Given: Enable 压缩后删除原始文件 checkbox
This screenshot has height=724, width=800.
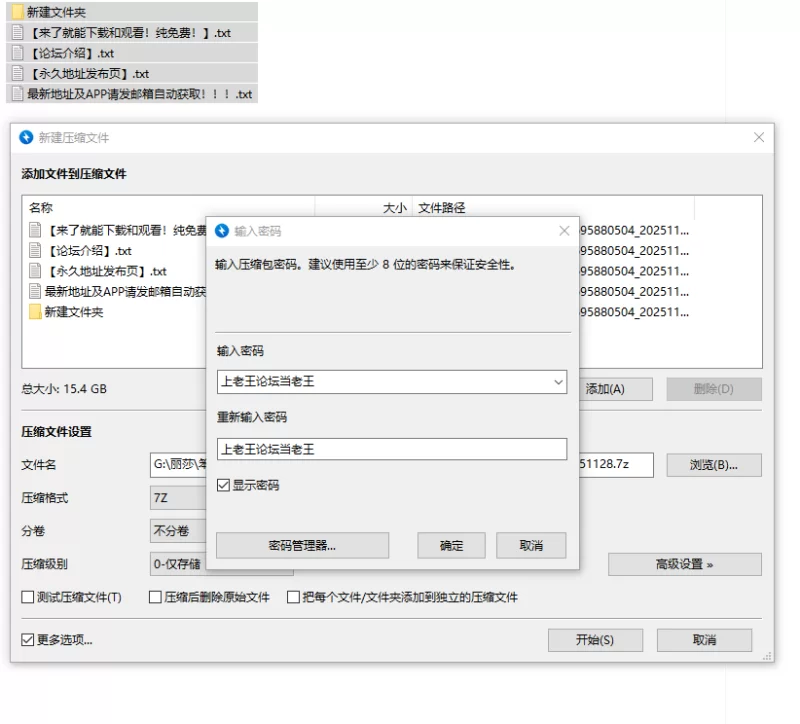Looking at the screenshot, I should pos(155,597).
